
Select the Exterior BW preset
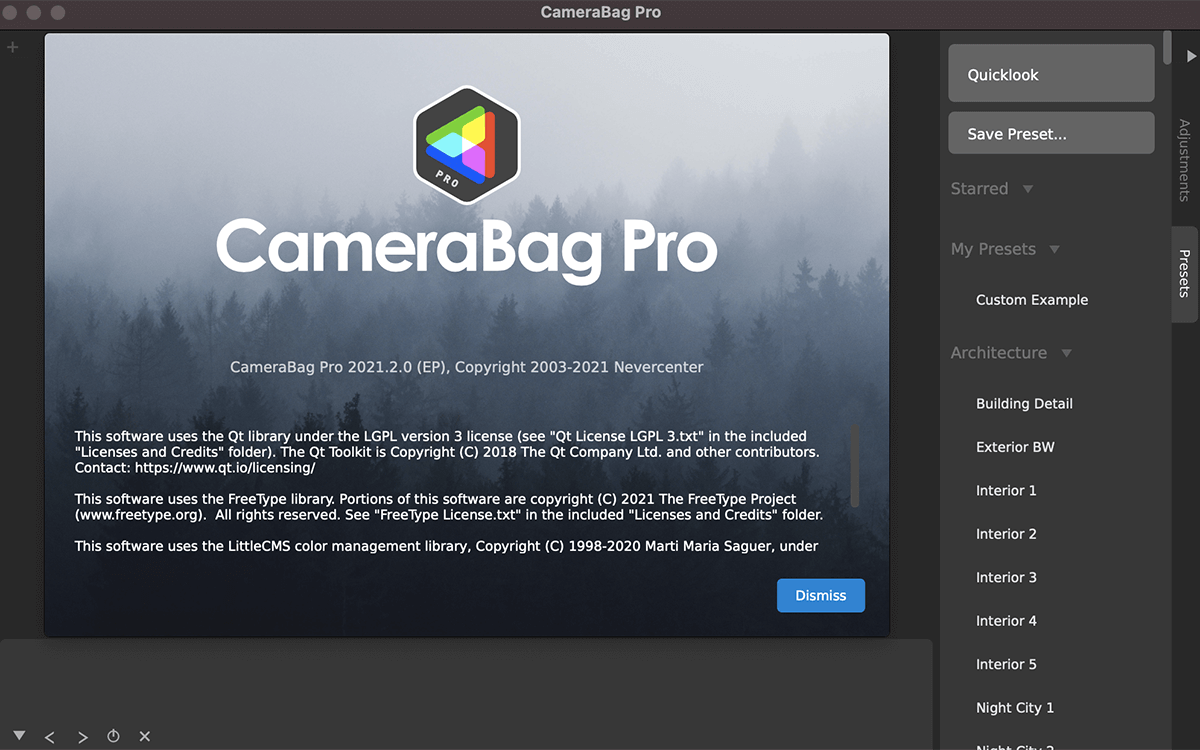(1015, 447)
